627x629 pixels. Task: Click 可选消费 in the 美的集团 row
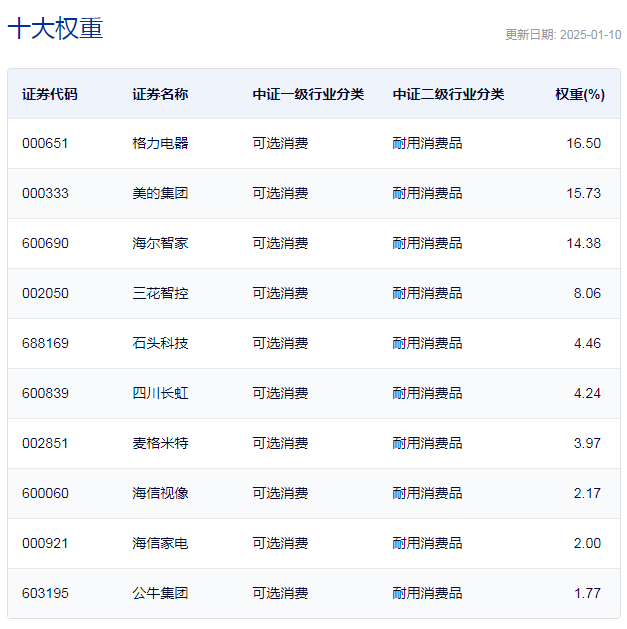280,193
